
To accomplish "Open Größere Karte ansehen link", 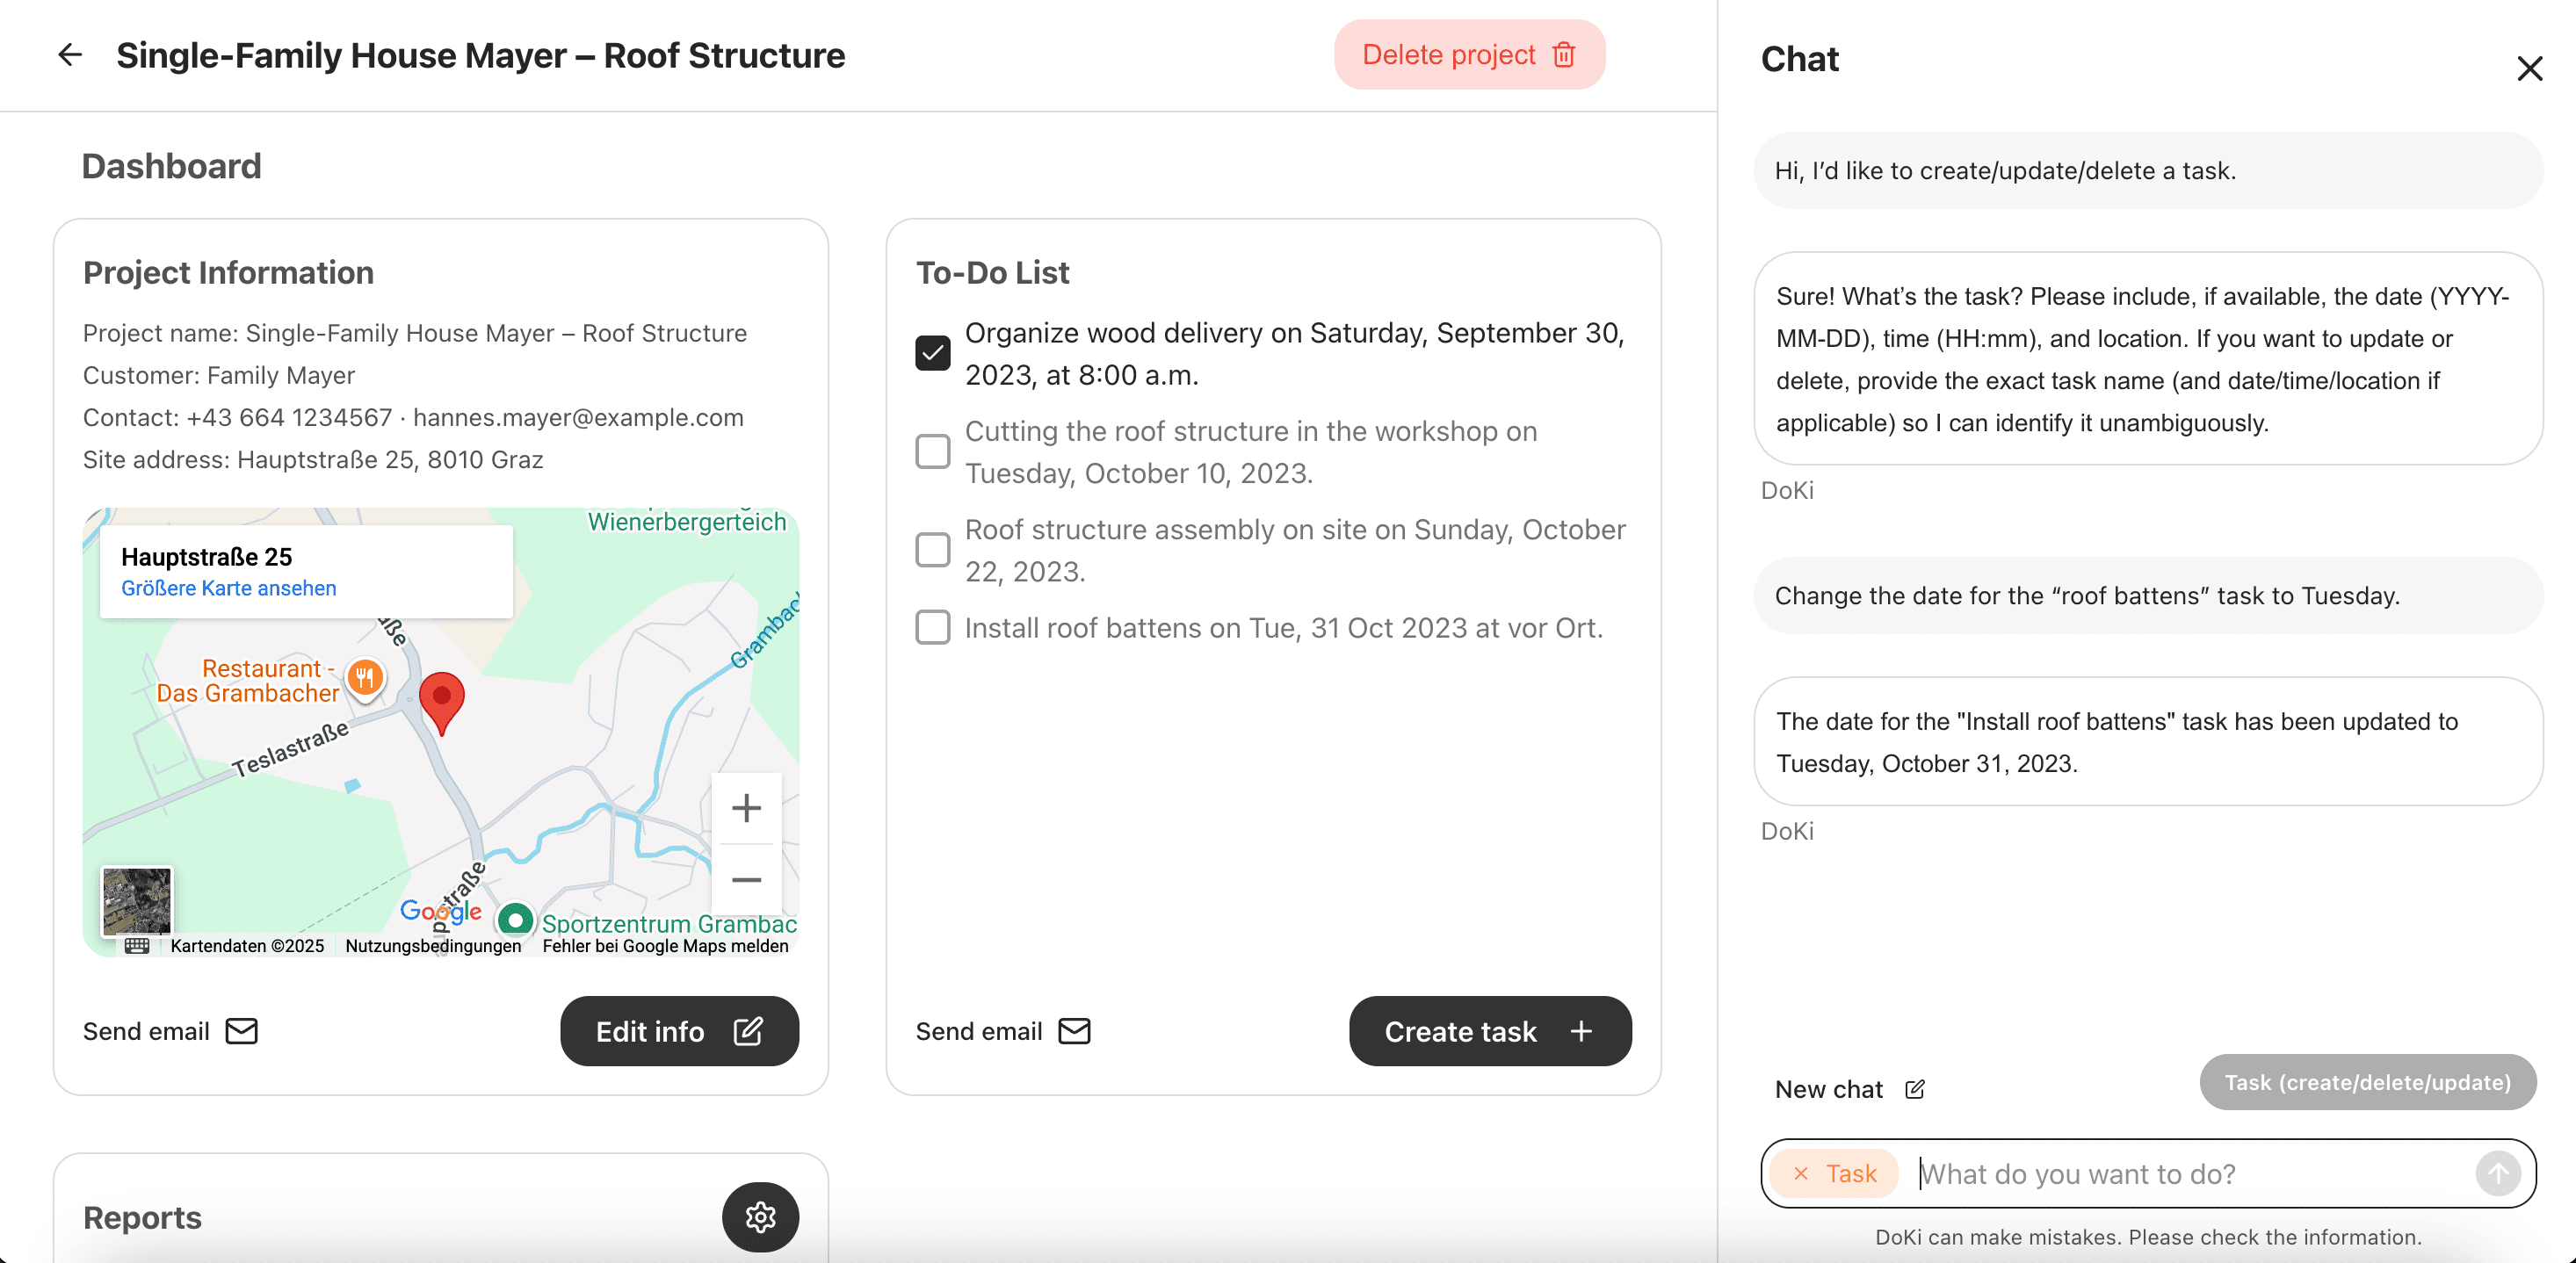I will [x=228, y=588].
